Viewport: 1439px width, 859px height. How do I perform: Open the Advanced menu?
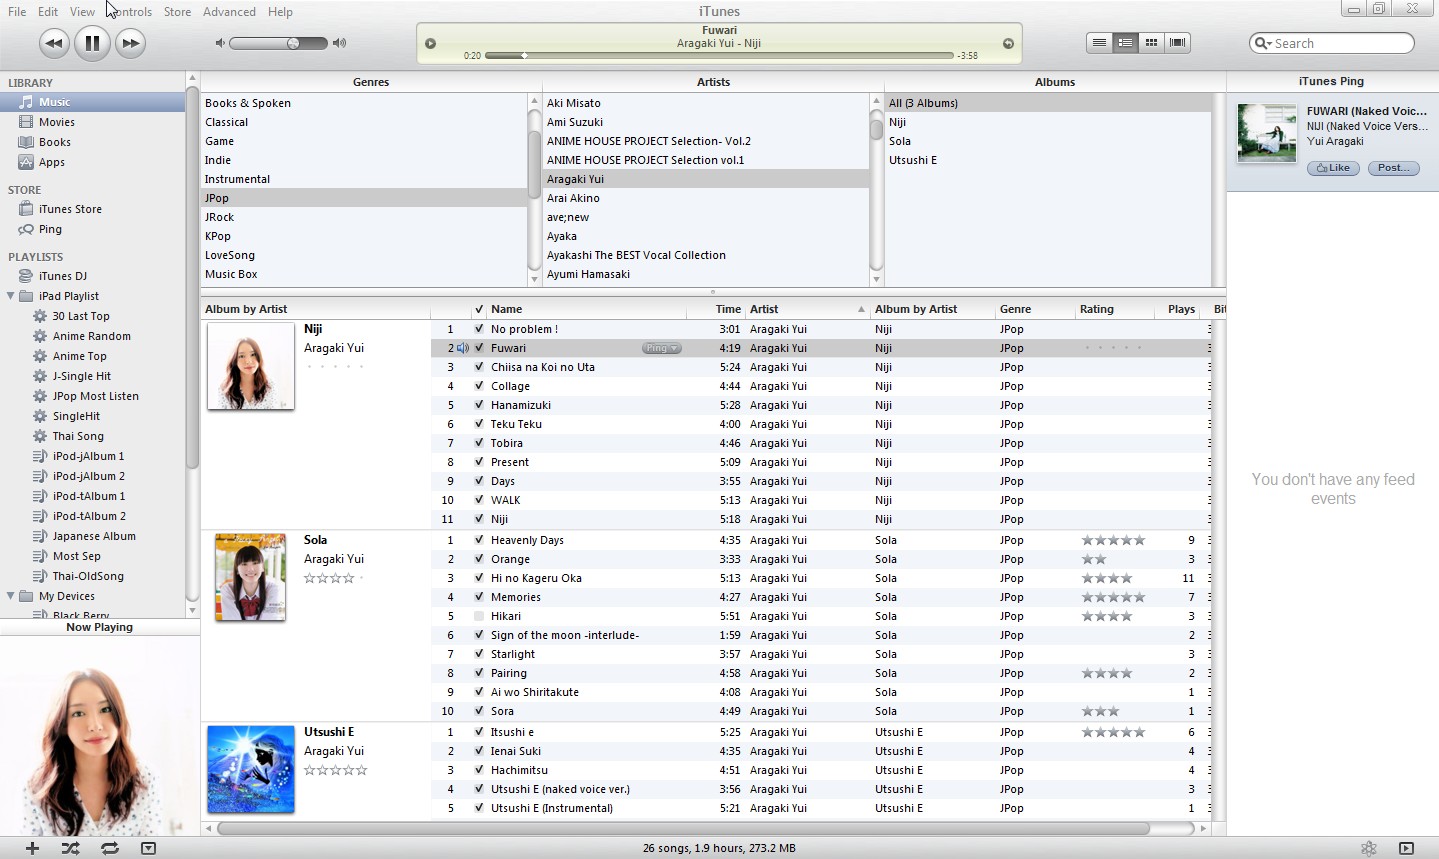pos(229,12)
